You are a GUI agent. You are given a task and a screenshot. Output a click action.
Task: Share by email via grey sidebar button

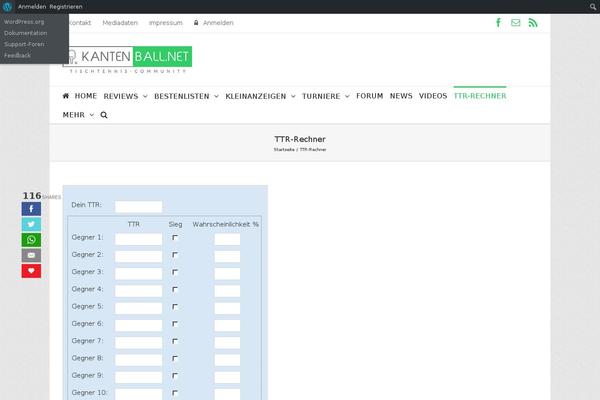(x=31, y=255)
